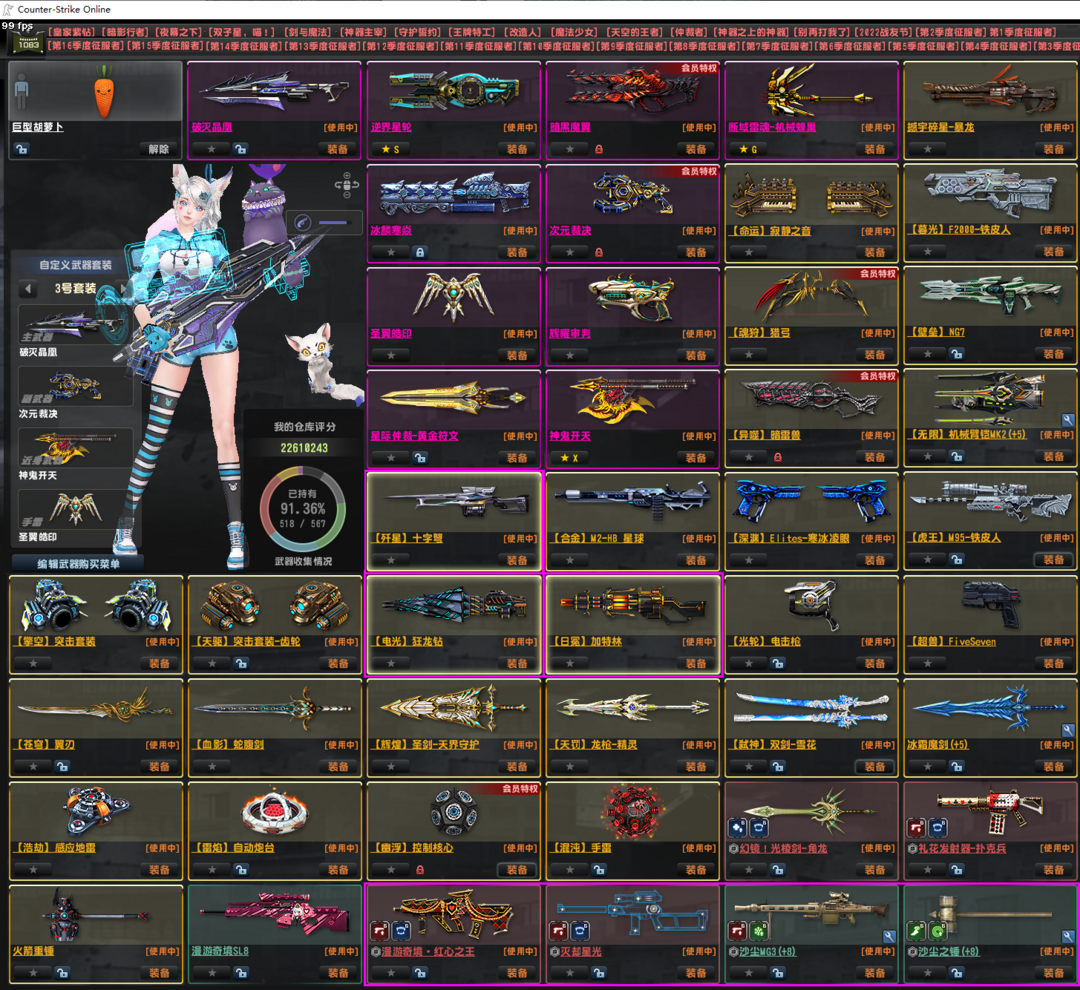
Task: Click the red gun badge on 灭却星光
Action: [559, 931]
